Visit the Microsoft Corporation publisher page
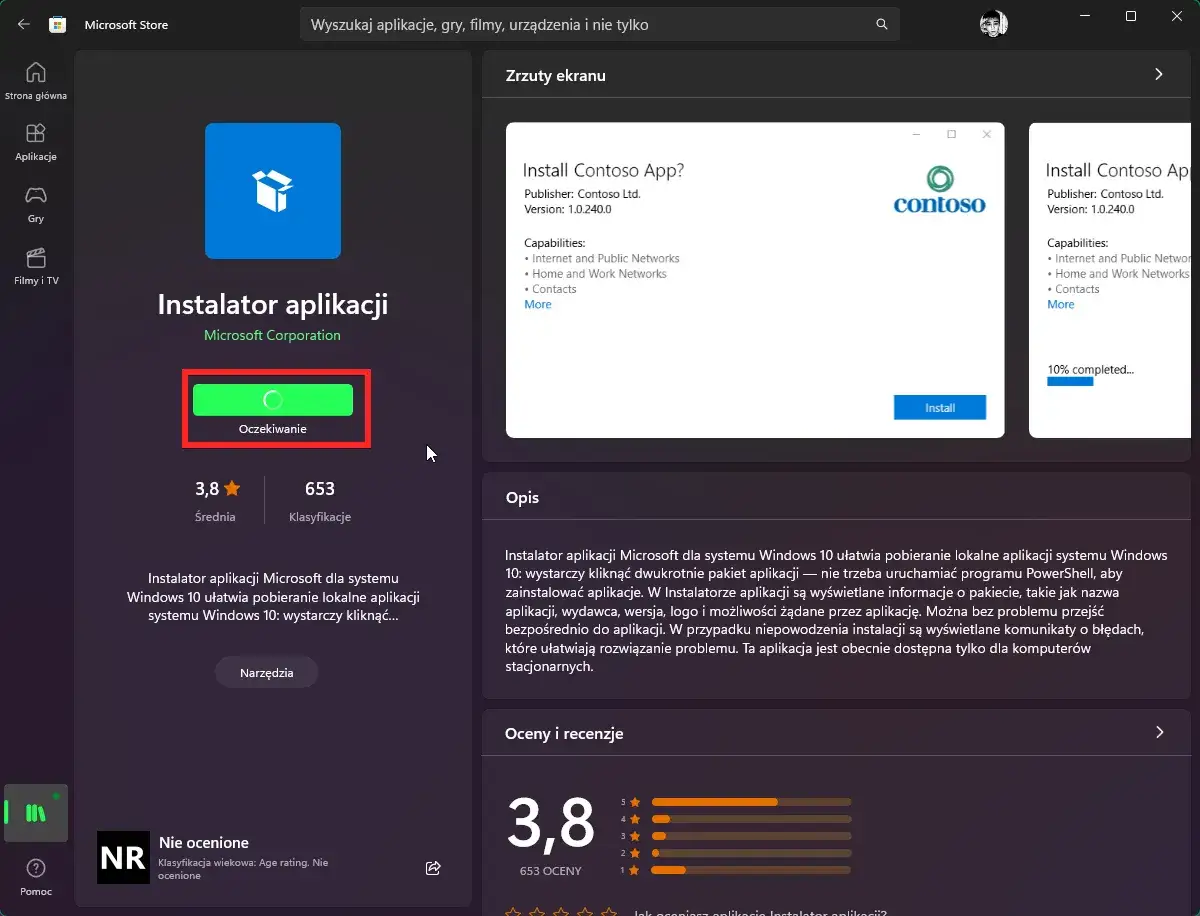 tap(272, 335)
